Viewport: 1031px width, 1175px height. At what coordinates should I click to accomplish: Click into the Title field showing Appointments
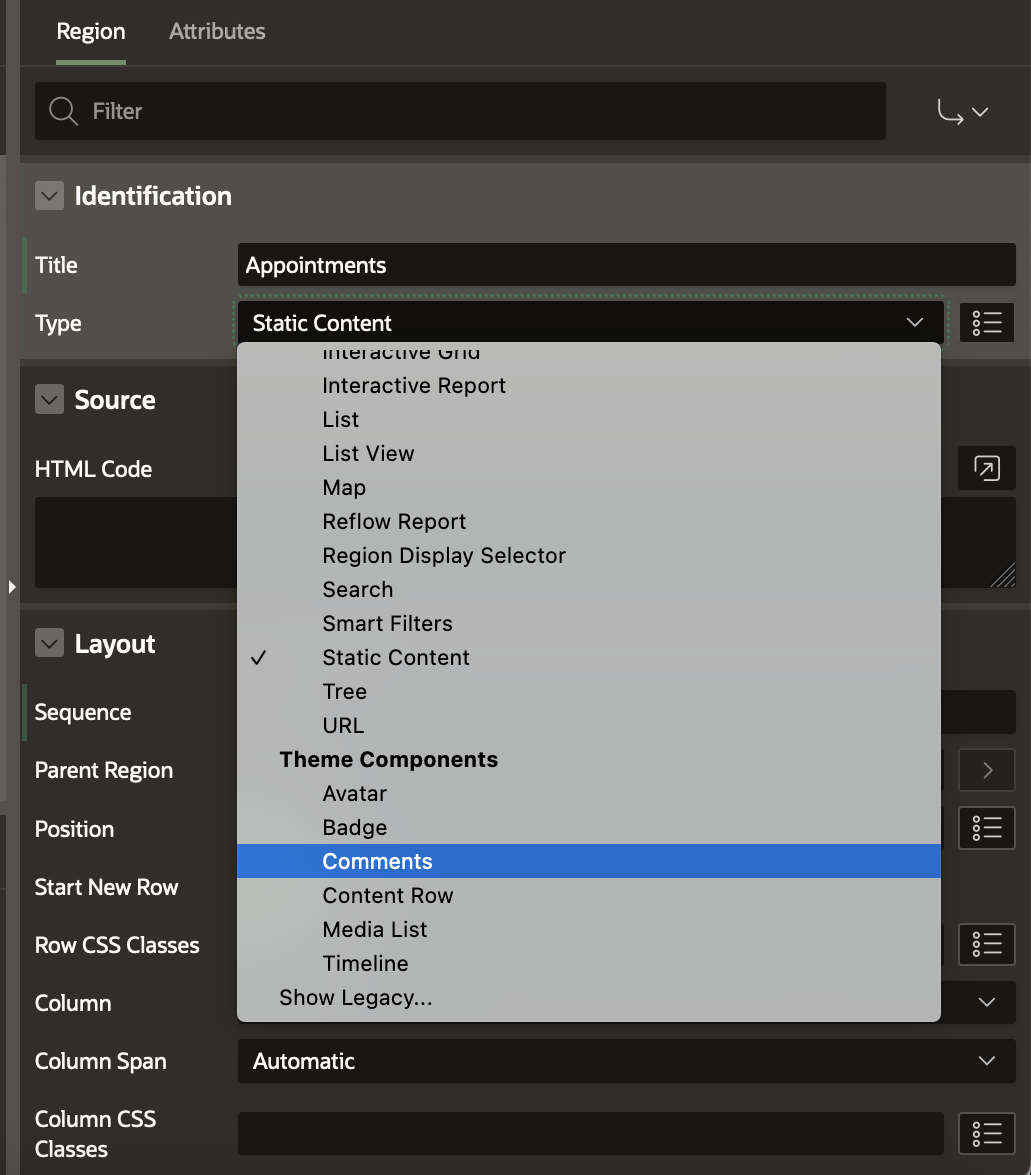pos(625,265)
